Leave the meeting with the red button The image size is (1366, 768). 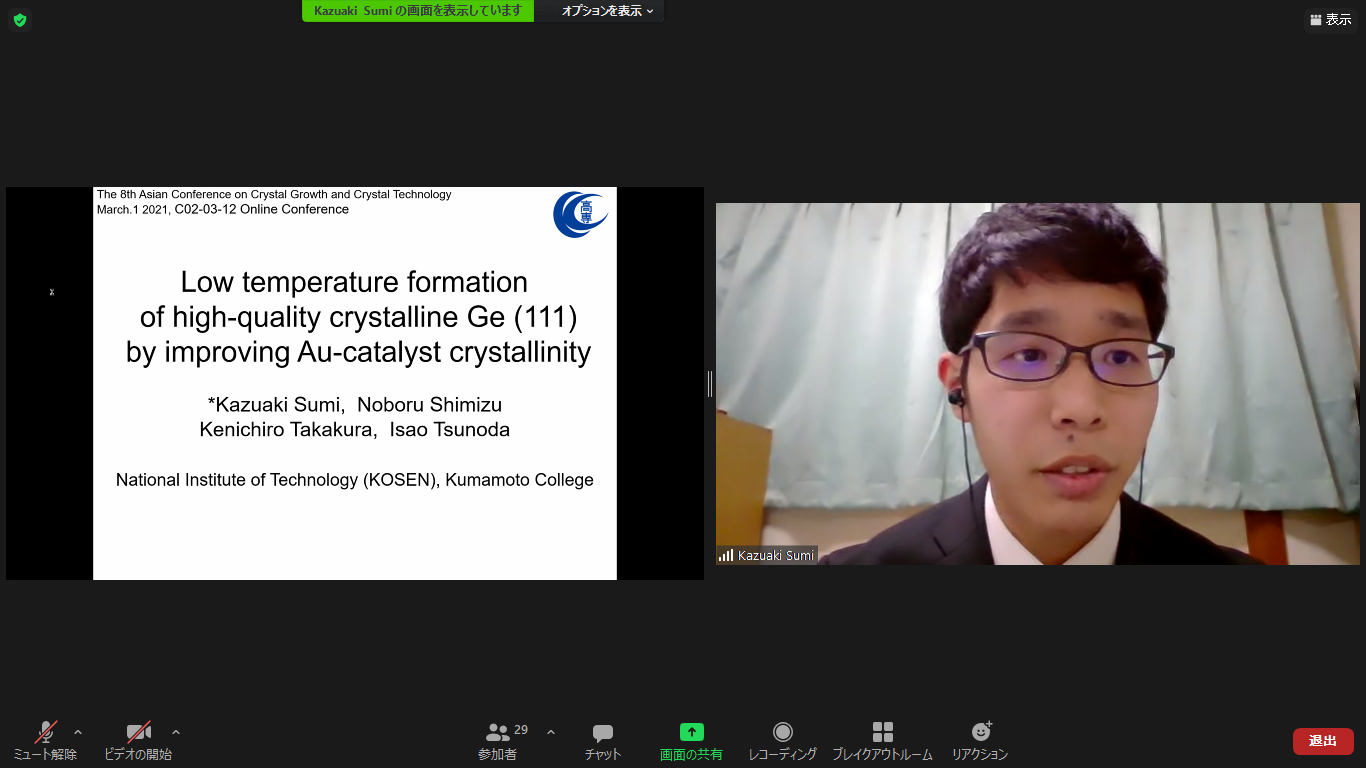pos(1323,741)
